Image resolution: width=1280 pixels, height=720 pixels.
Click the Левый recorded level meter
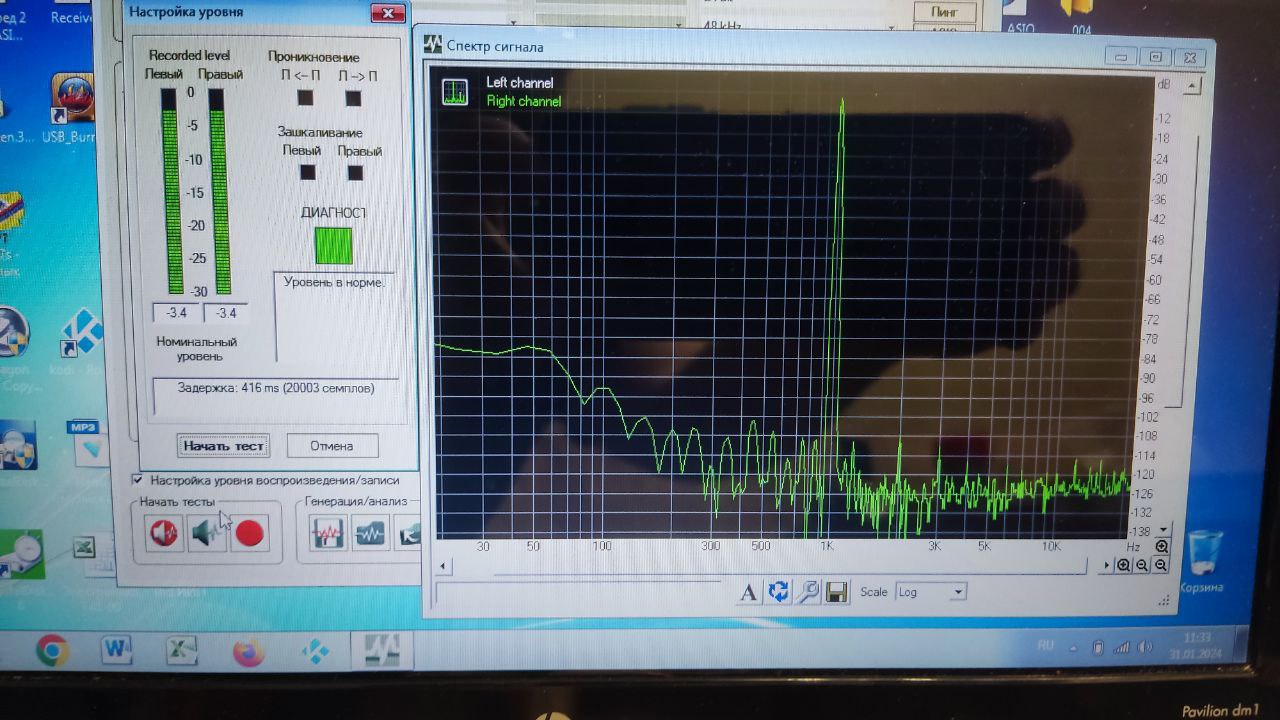point(173,191)
